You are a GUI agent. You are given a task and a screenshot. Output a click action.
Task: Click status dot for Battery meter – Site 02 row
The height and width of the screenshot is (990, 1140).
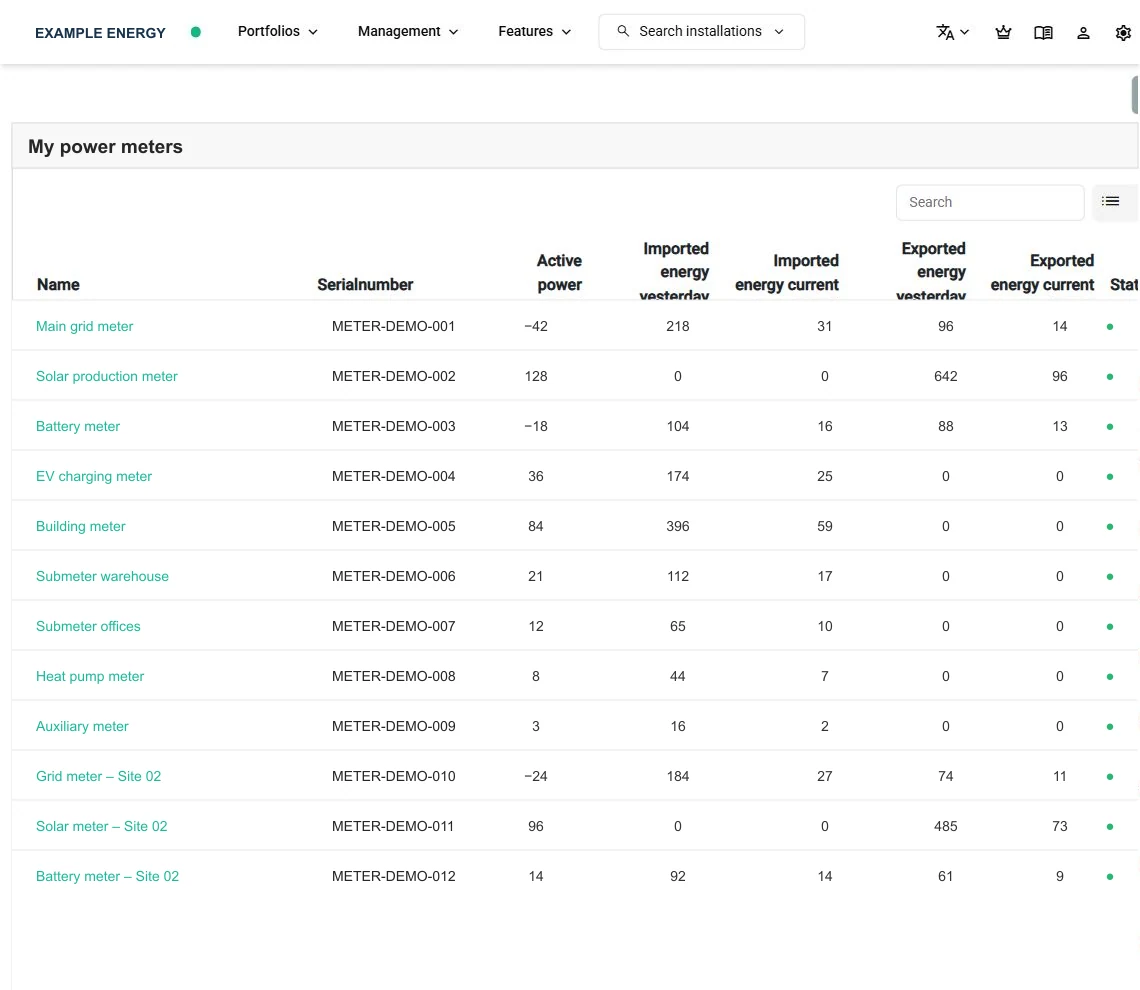[x=1109, y=877]
